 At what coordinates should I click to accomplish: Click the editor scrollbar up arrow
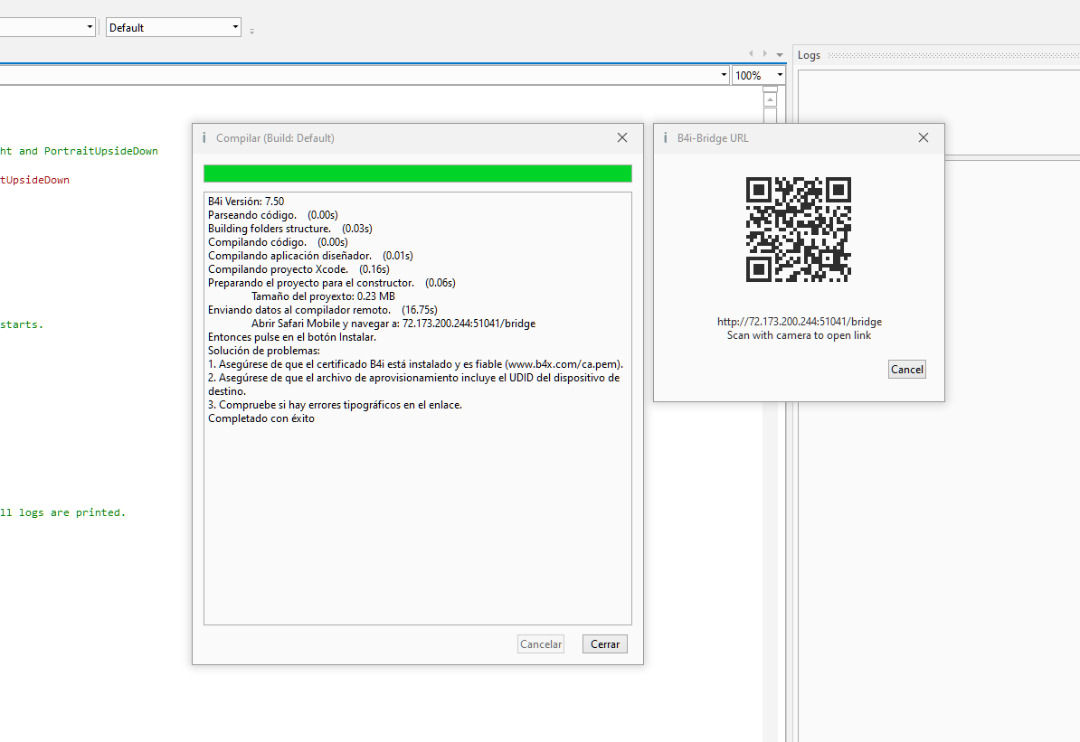tap(770, 100)
